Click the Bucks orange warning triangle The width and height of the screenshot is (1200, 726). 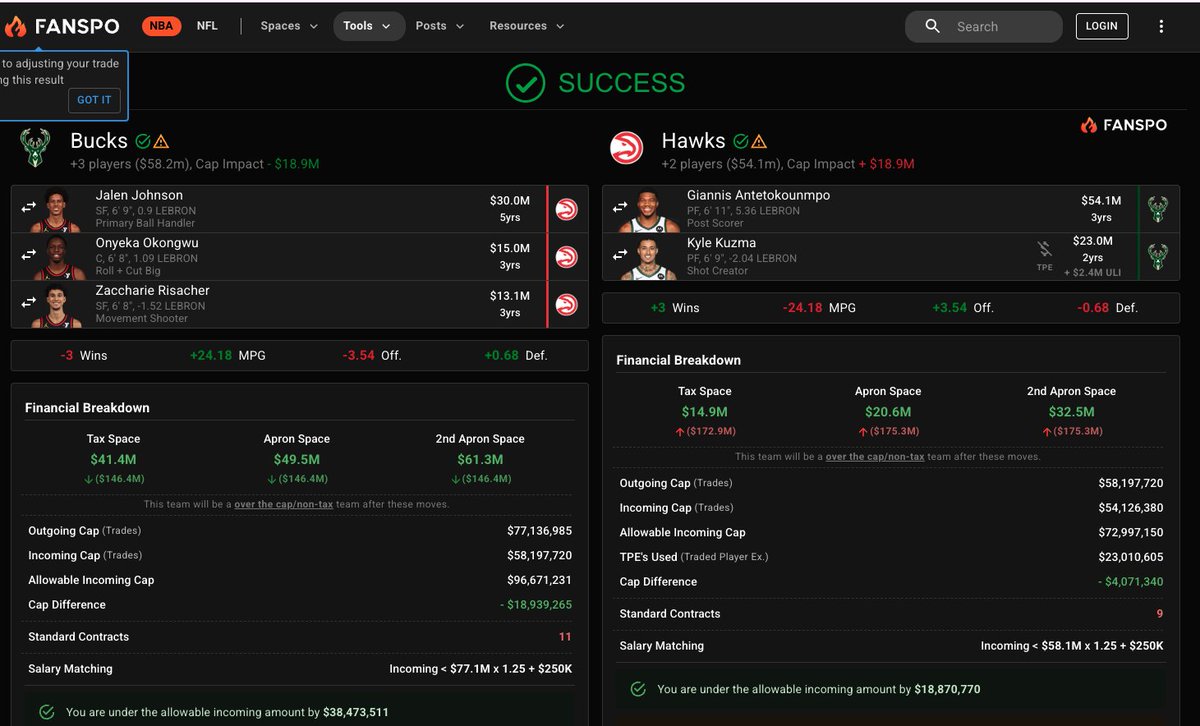tap(161, 141)
